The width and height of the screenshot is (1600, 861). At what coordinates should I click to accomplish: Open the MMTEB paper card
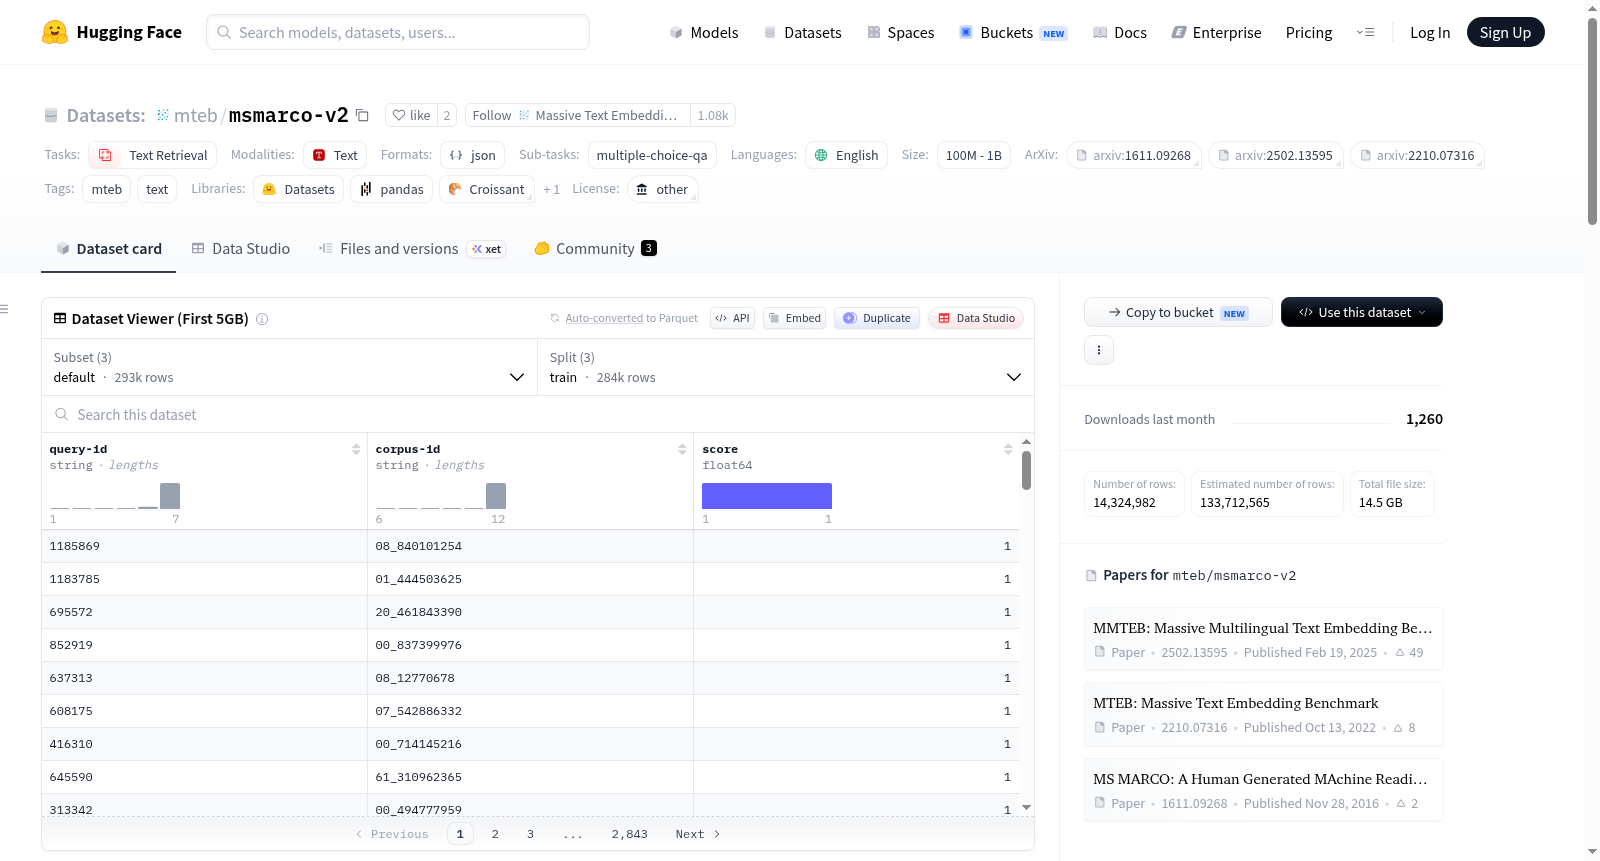1263,639
